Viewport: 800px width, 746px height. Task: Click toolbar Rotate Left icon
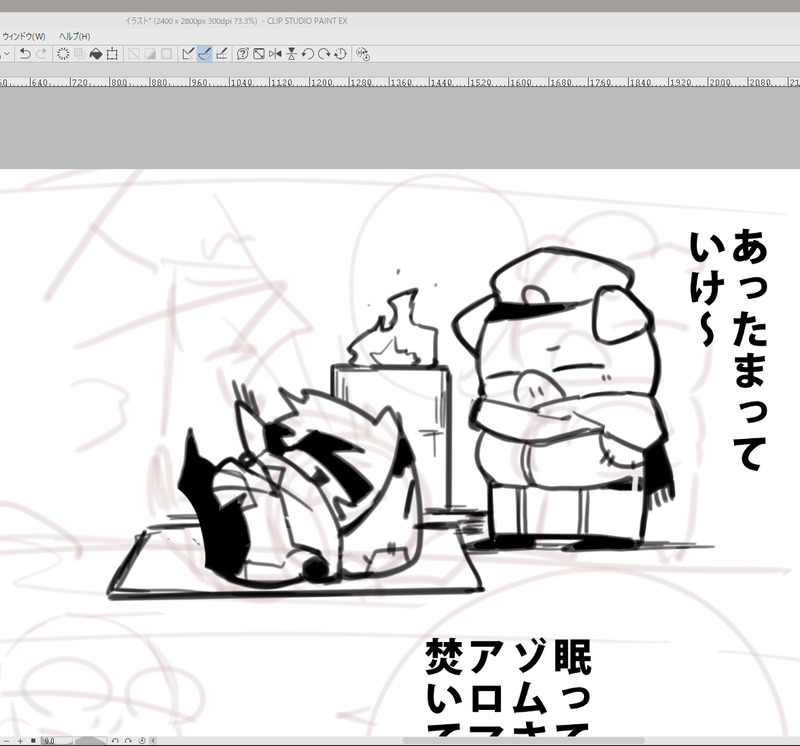(308, 54)
